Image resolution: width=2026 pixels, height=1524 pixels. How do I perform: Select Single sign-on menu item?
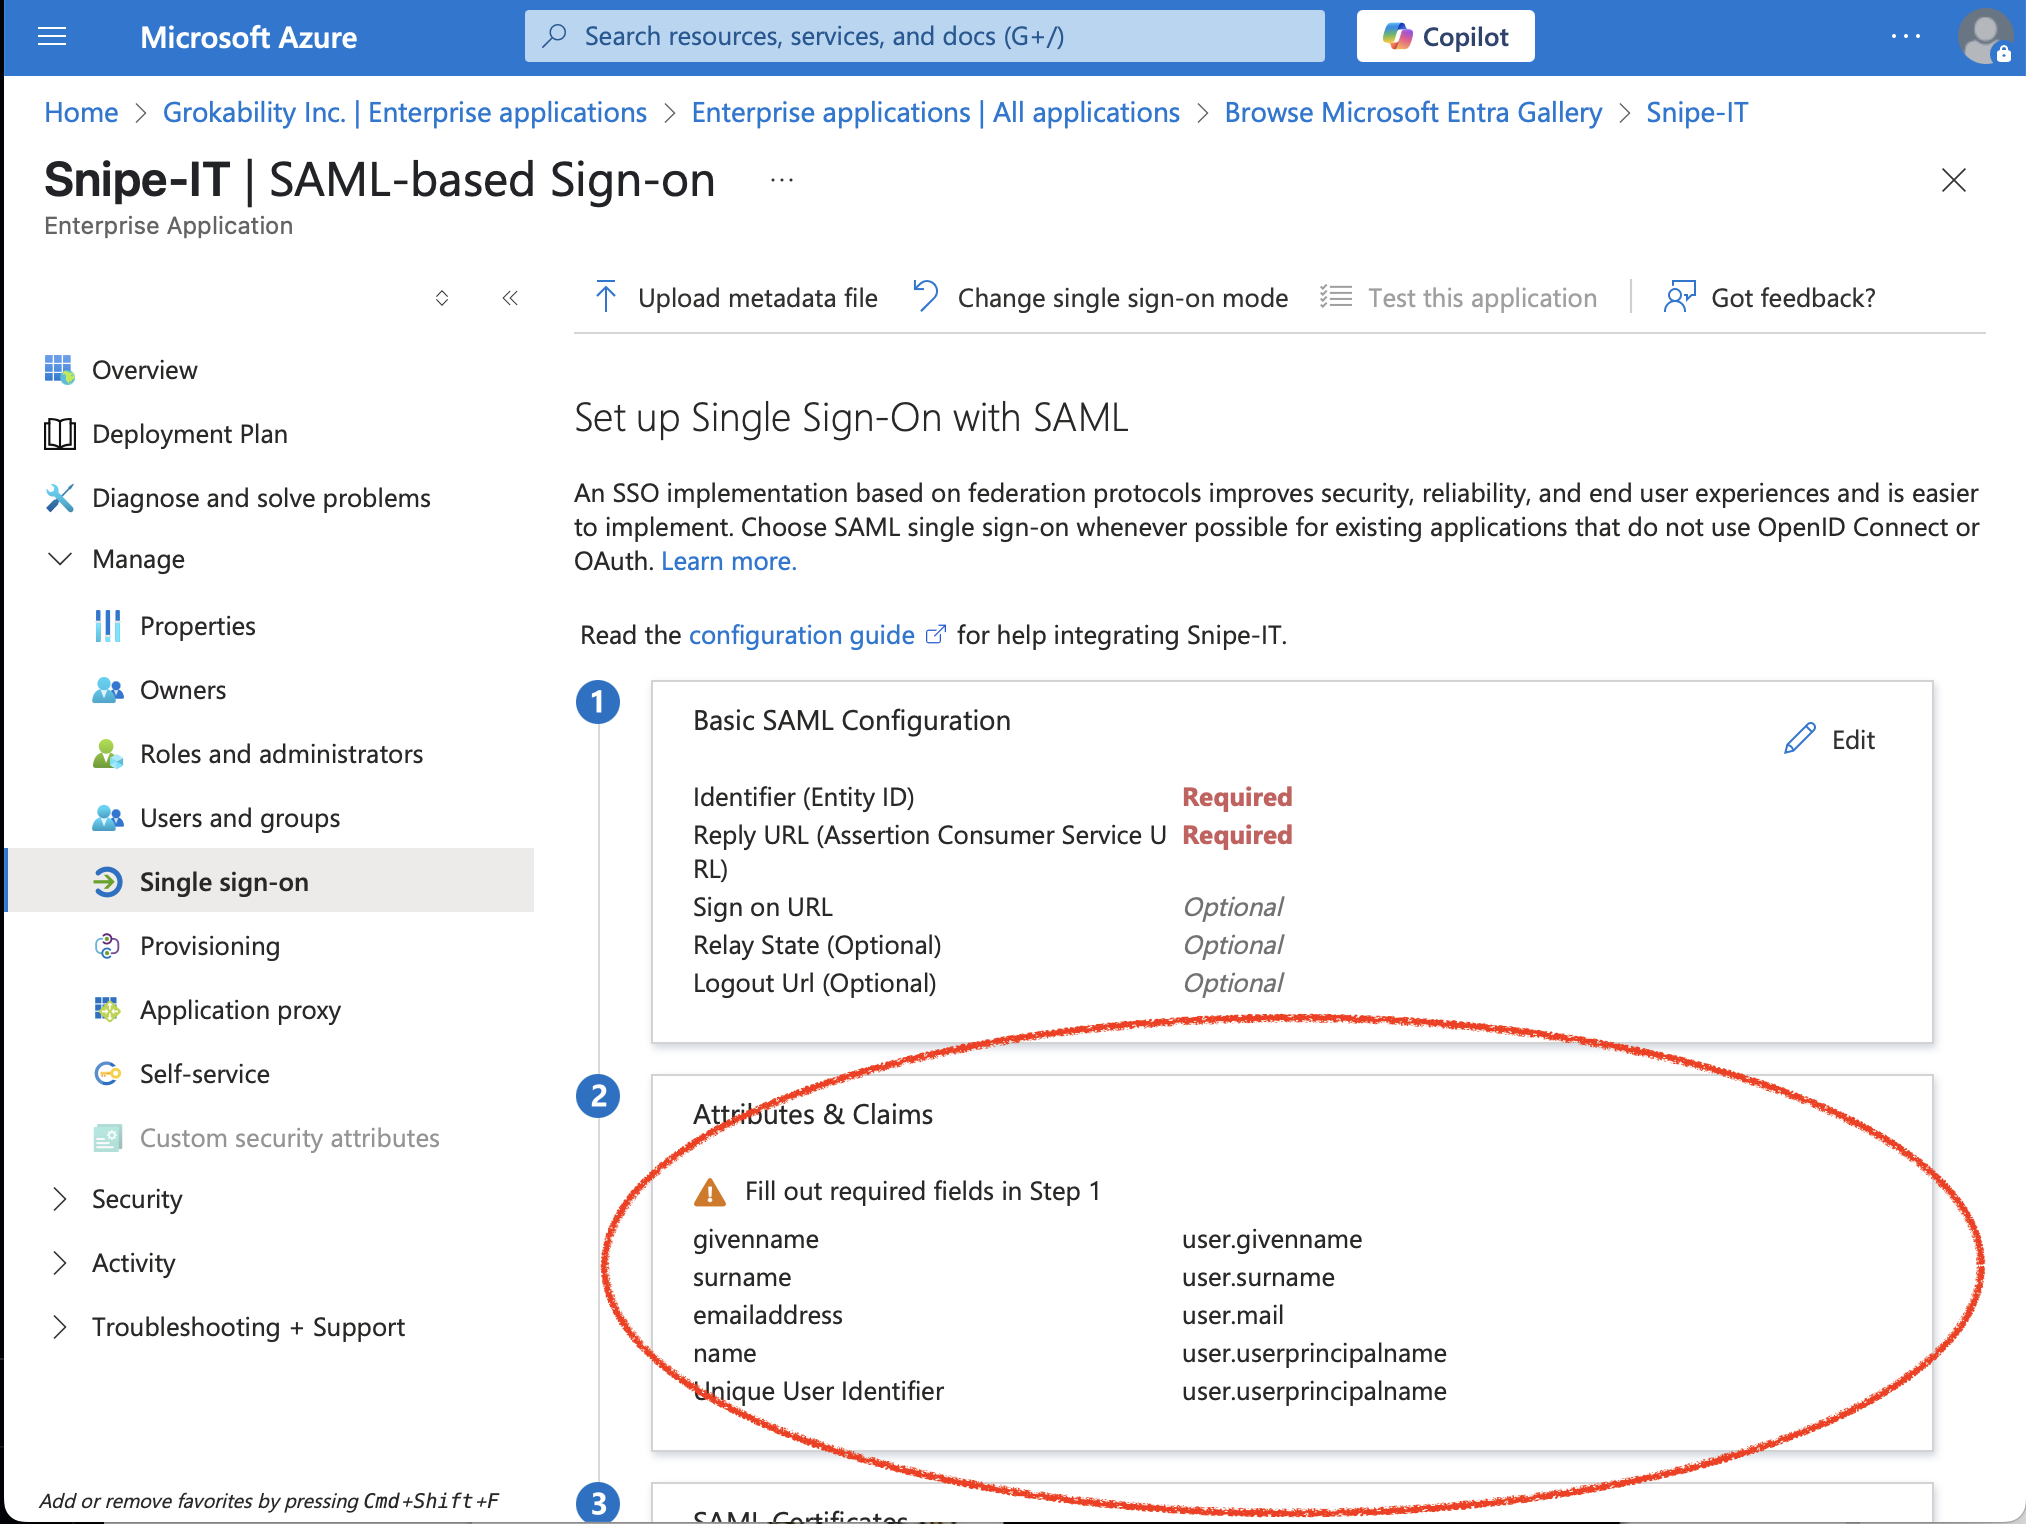click(270, 881)
